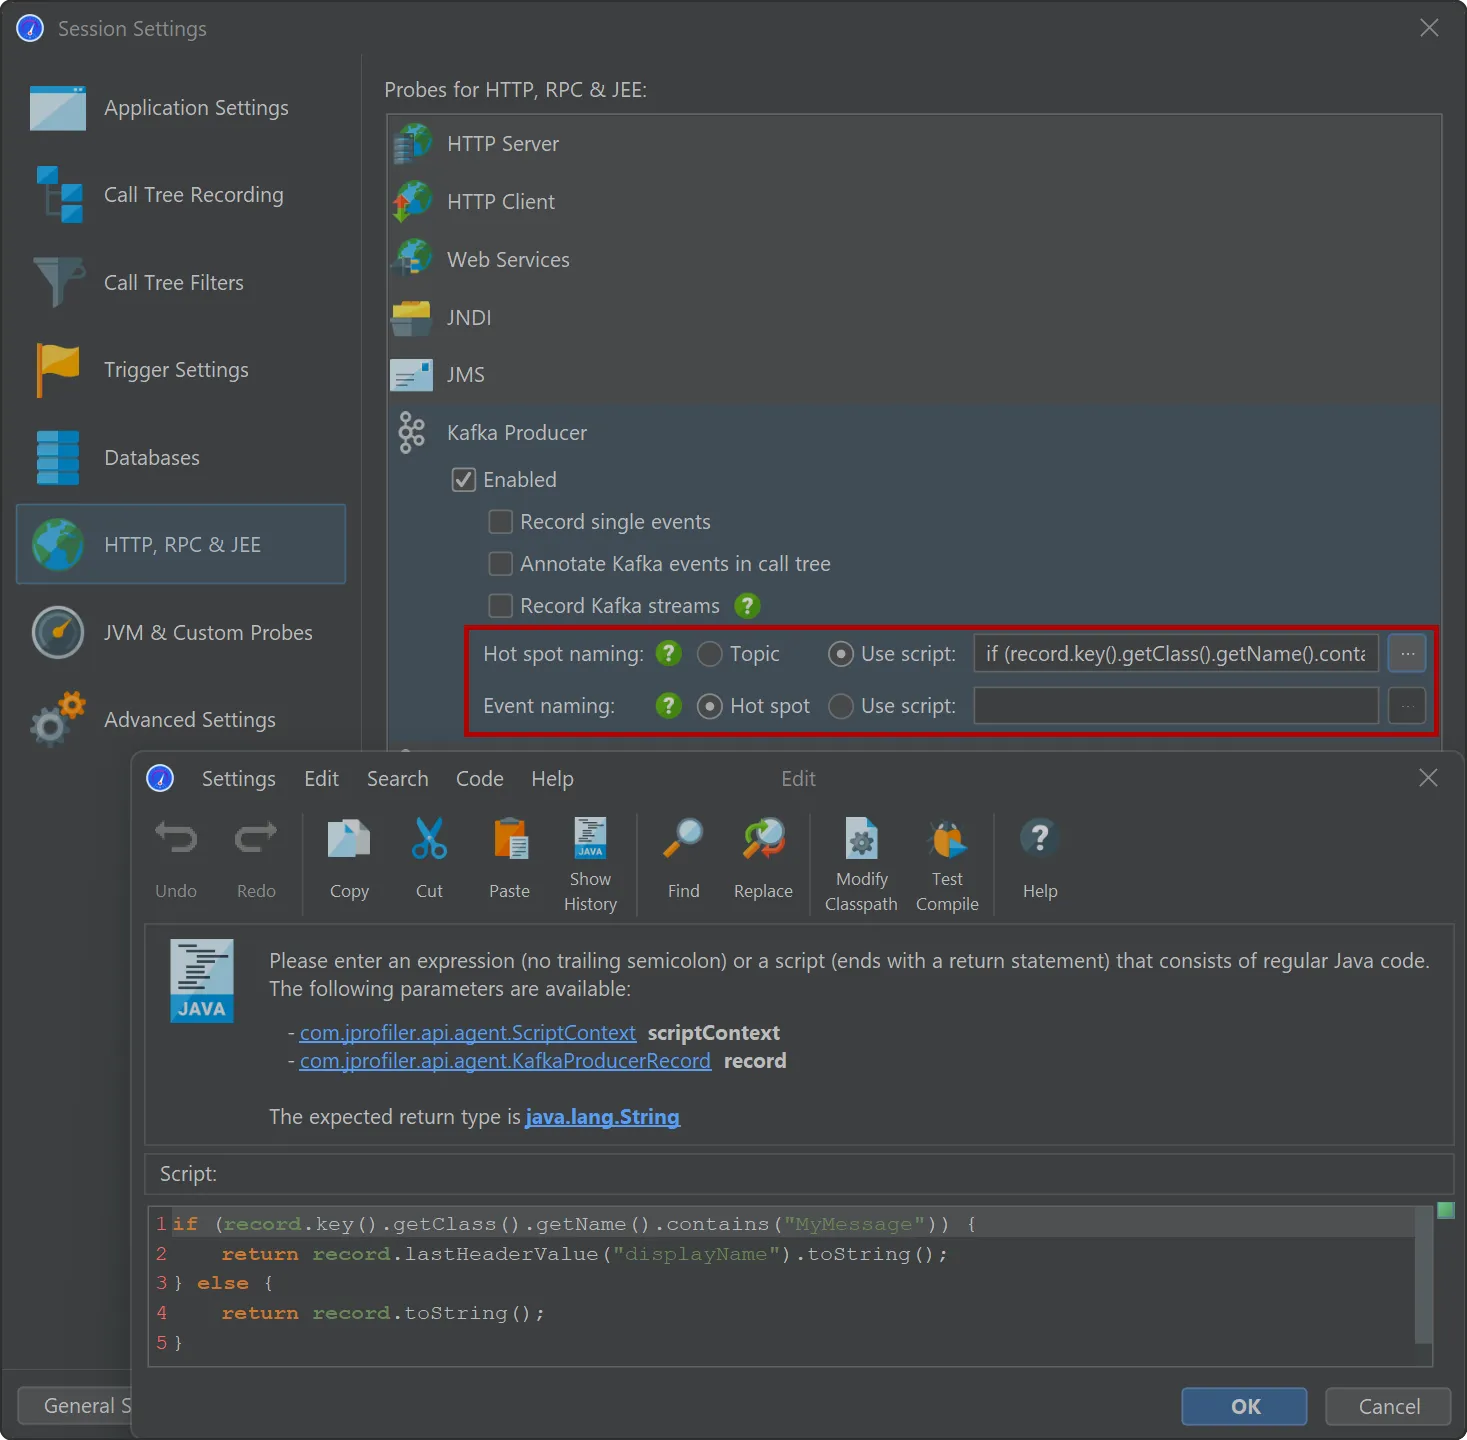This screenshot has height=1440, width=1467.
Task: Open Show History in script editor
Action: [x=590, y=864]
